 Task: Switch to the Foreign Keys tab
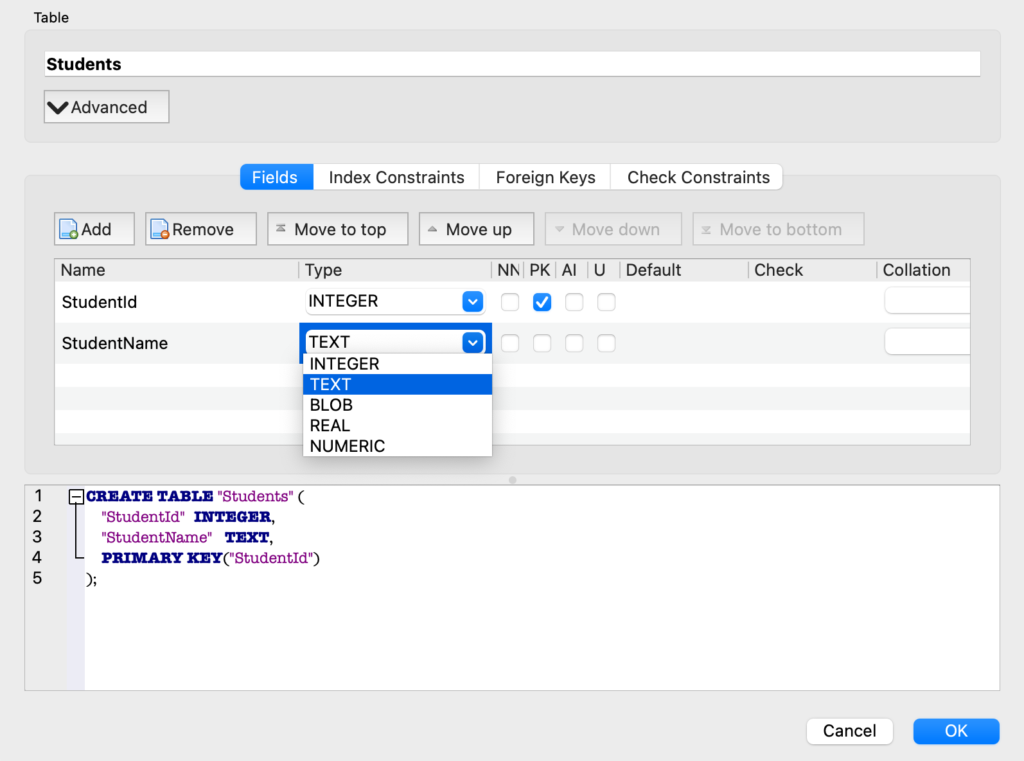pos(544,176)
